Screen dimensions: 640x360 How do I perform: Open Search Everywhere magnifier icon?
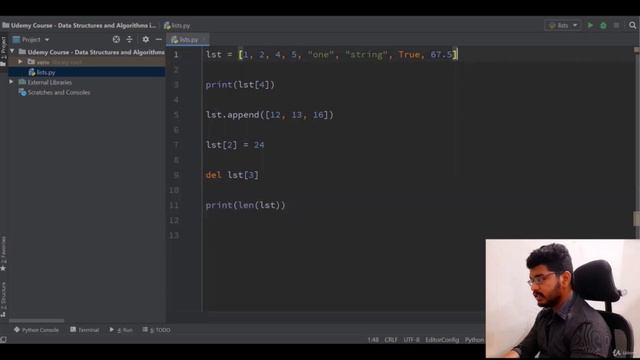coord(633,25)
